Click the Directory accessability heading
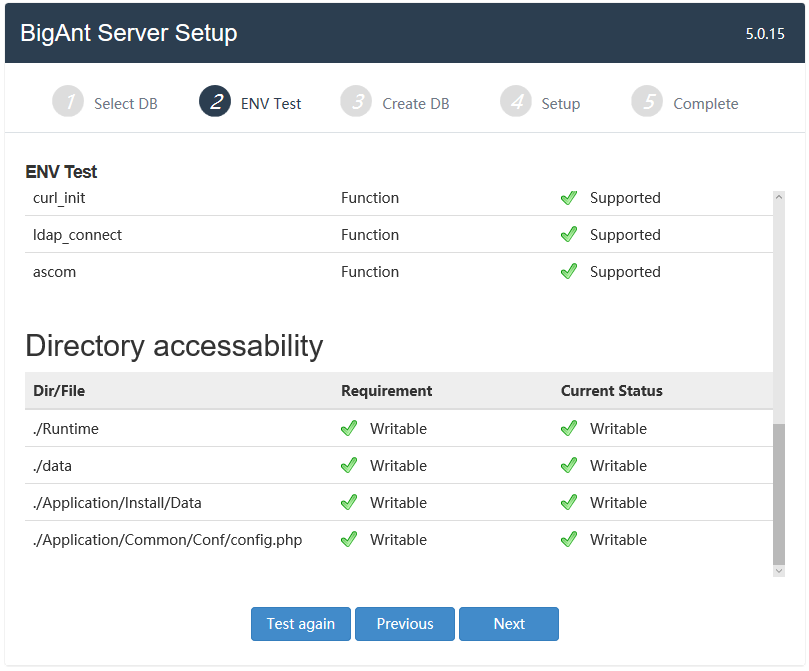The image size is (809, 671). pyautogui.click(x=174, y=346)
